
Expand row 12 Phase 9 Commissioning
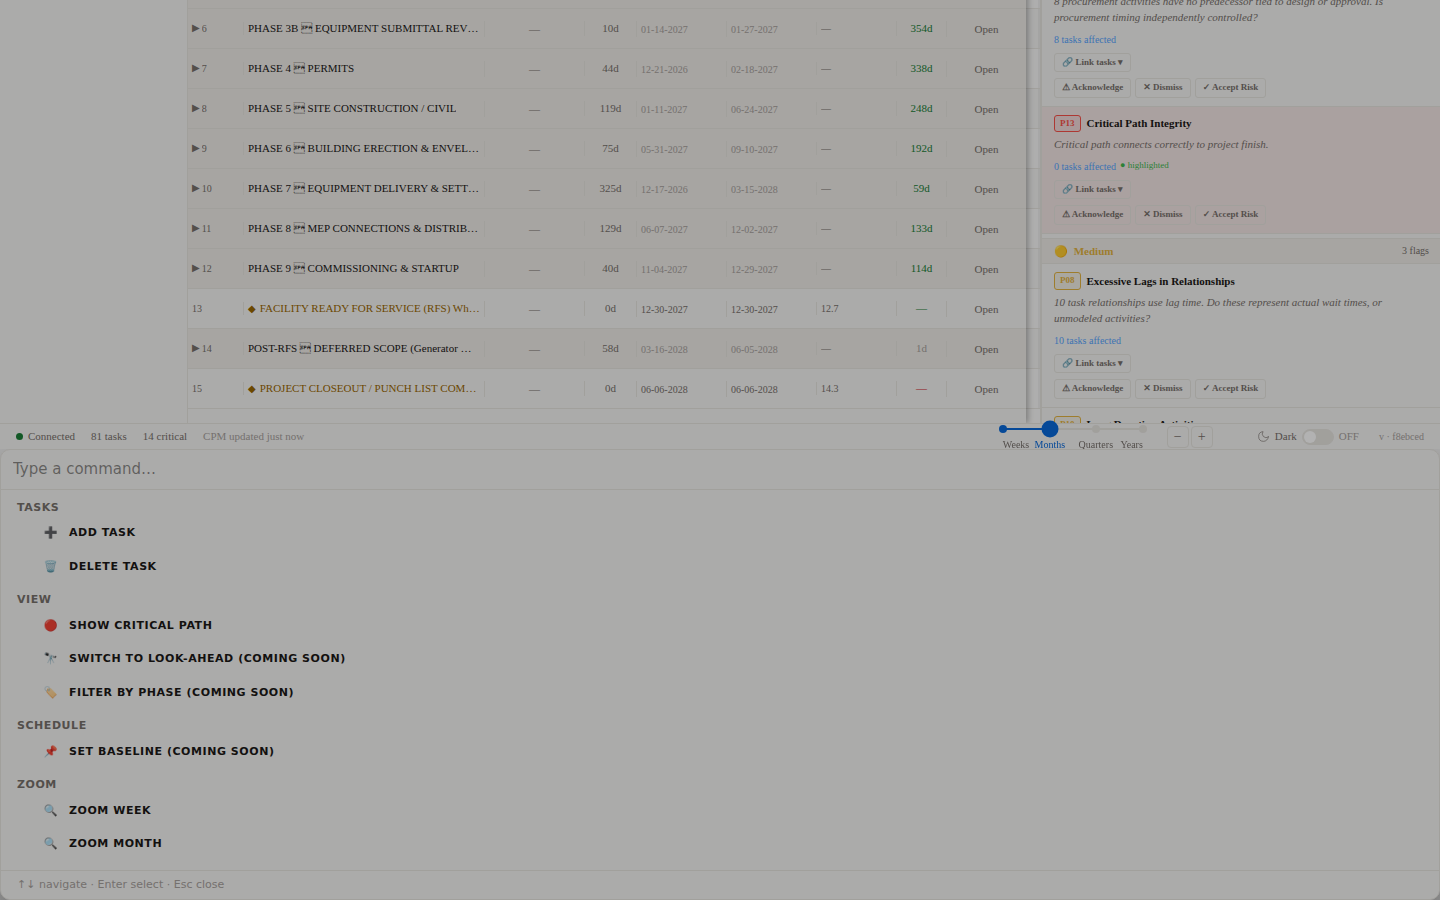[x=195, y=268]
